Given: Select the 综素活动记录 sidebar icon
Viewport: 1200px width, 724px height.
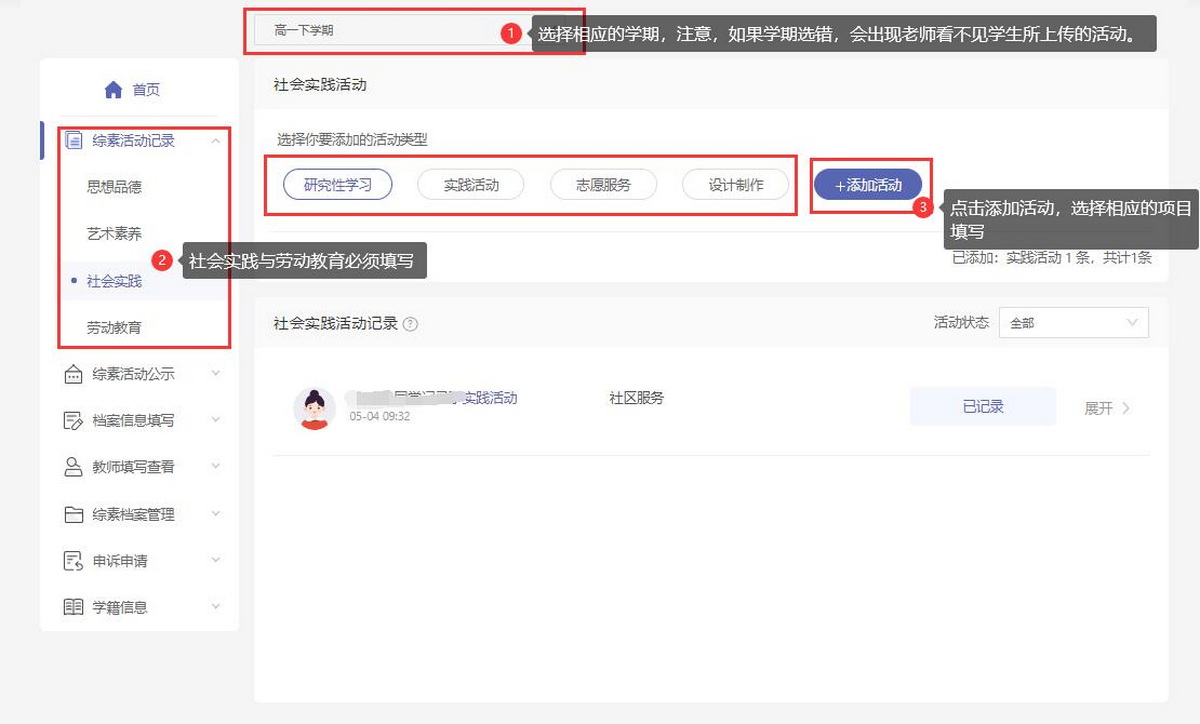Looking at the screenshot, I should click(72, 141).
